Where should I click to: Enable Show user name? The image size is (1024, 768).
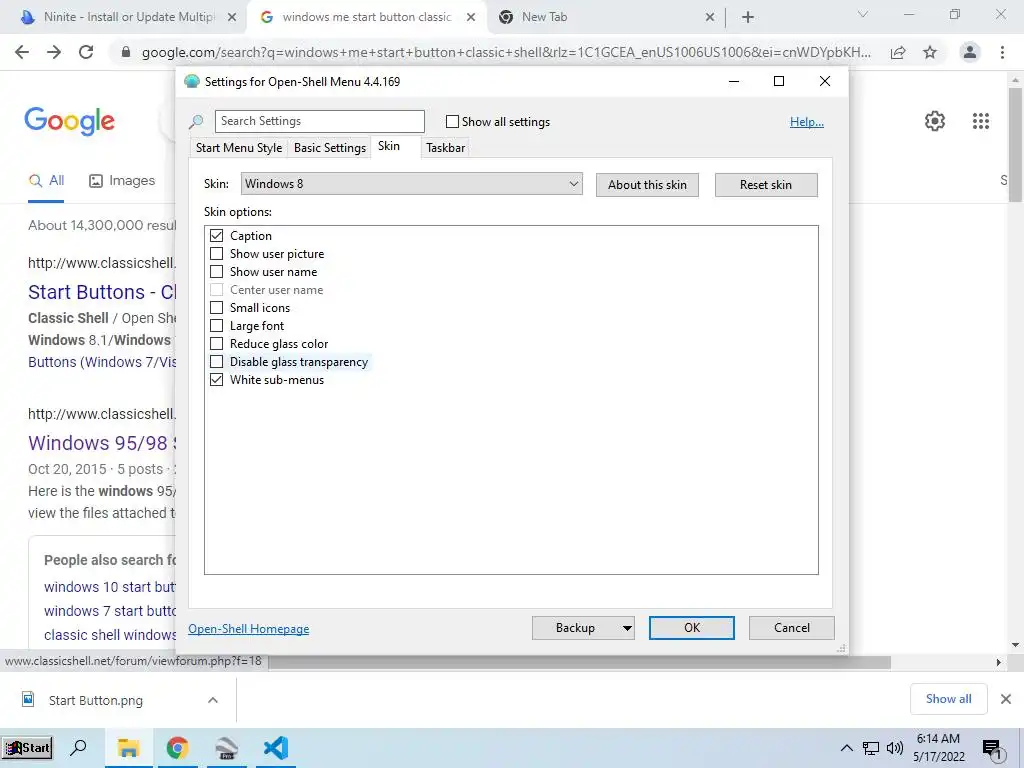click(217, 272)
